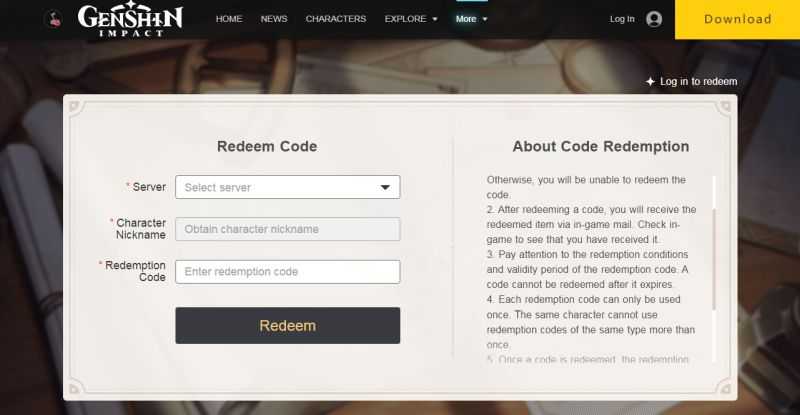
Task: Click the Select server combo box
Action: (288, 187)
